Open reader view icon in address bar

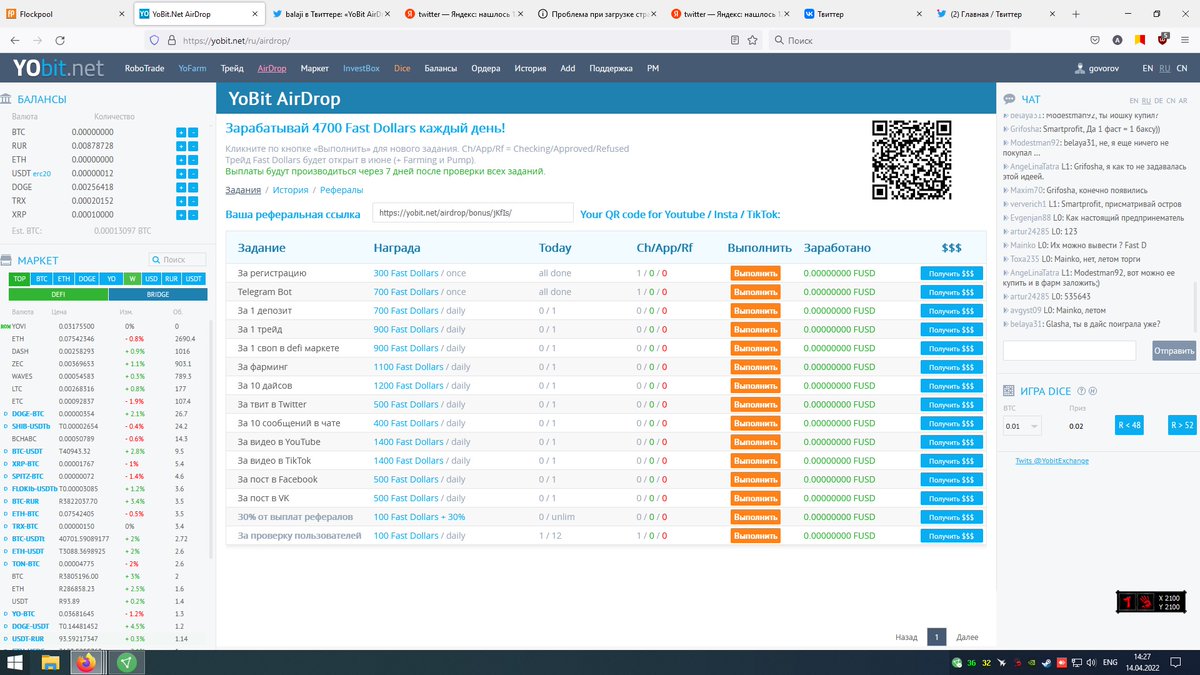(x=735, y=40)
